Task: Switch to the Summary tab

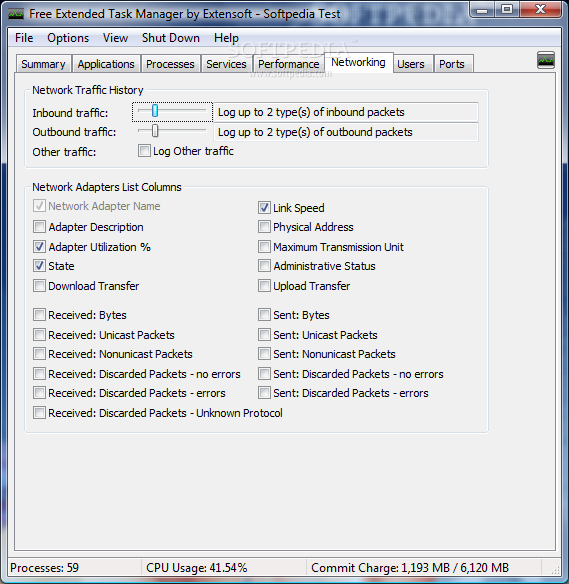Action: point(43,64)
